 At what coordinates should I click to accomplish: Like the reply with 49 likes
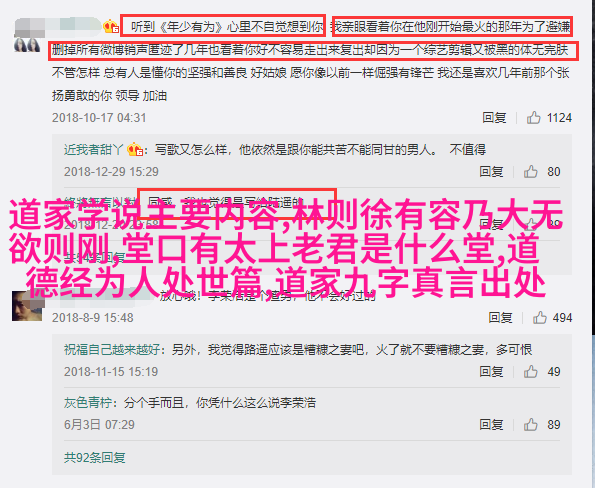click(530, 372)
